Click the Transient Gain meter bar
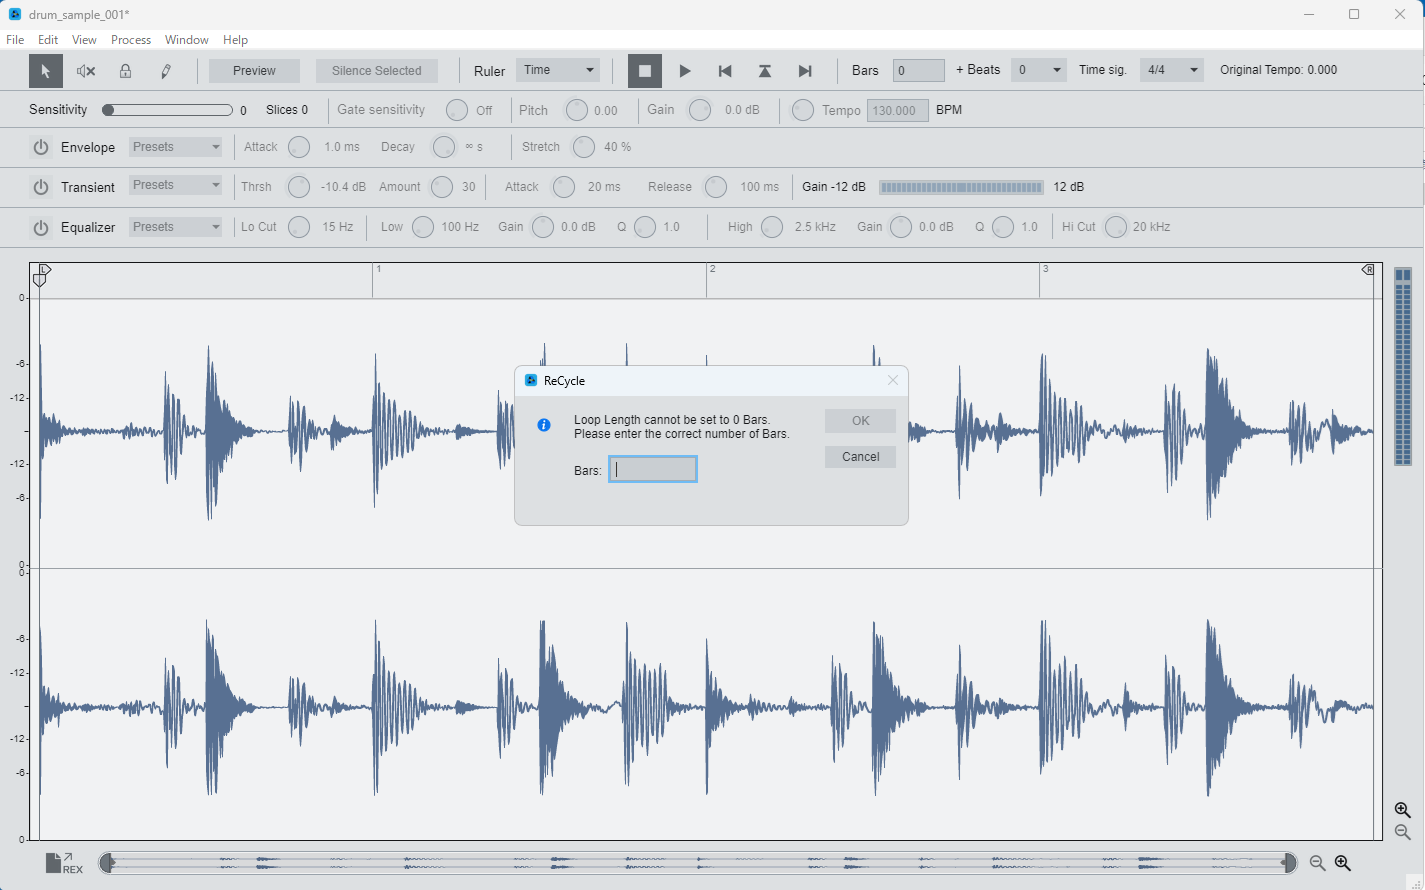This screenshot has width=1425, height=890. pyautogui.click(x=961, y=187)
